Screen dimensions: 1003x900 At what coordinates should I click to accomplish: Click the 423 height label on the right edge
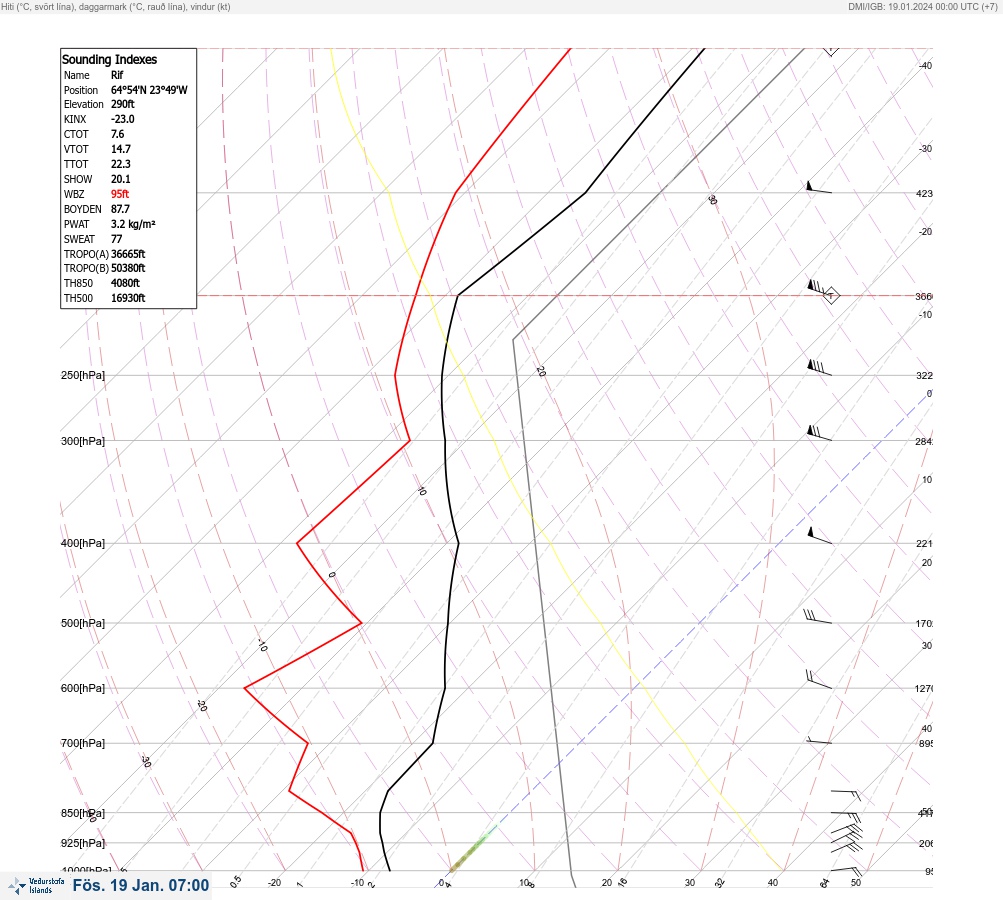coord(924,193)
